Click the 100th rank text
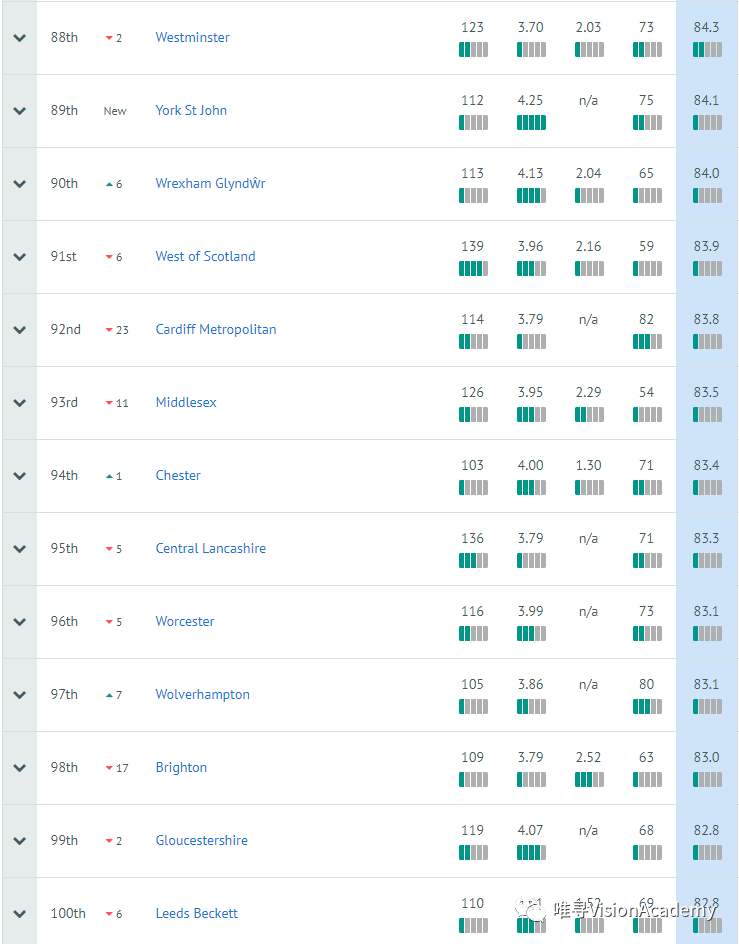 [68, 913]
